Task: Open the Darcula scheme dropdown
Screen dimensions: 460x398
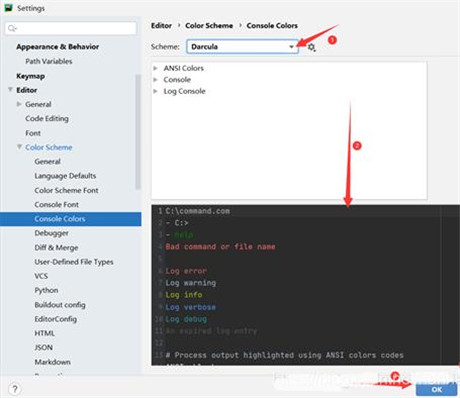Action: point(242,47)
